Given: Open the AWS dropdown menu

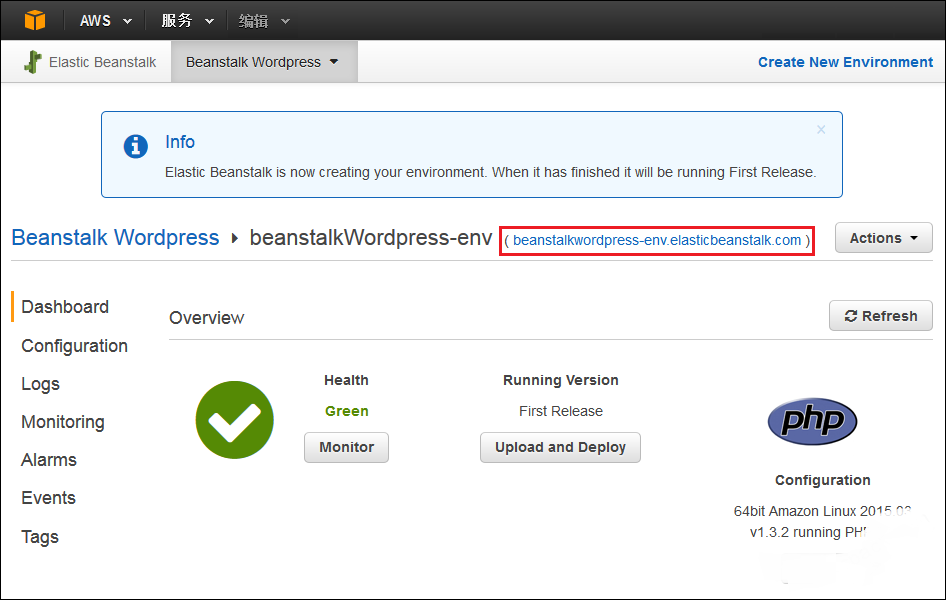Looking at the screenshot, I should [106, 21].
